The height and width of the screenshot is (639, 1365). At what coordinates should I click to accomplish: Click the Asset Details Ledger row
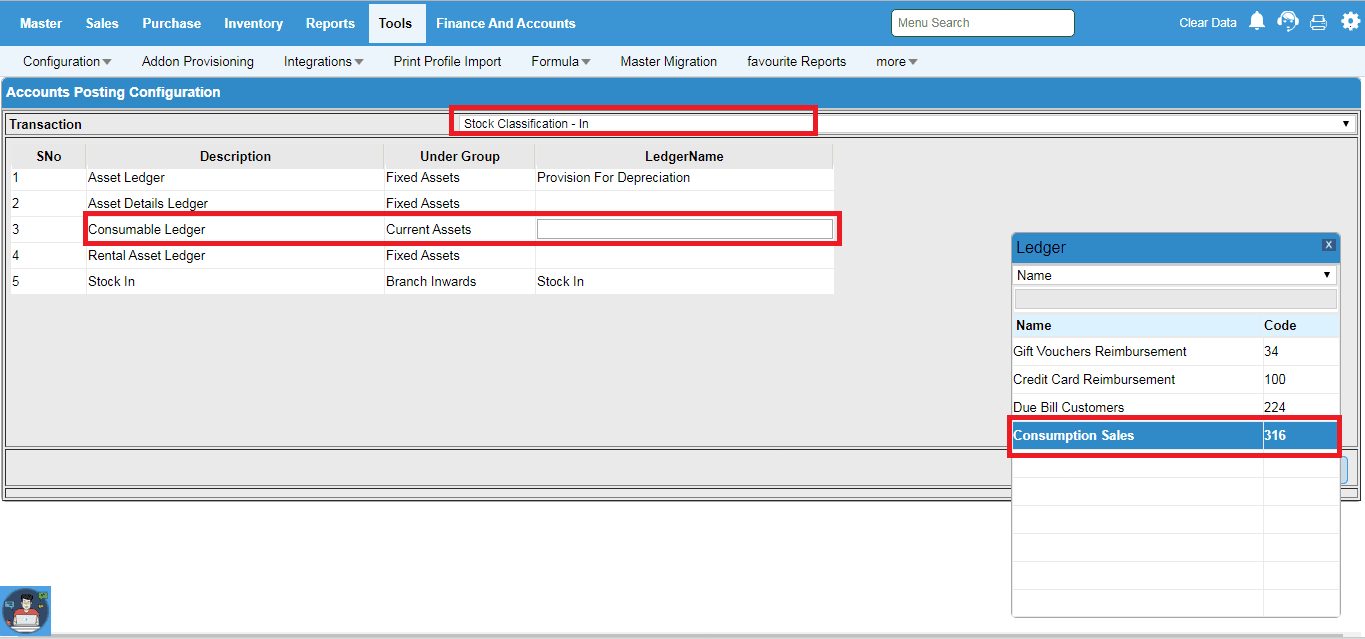click(421, 204)
